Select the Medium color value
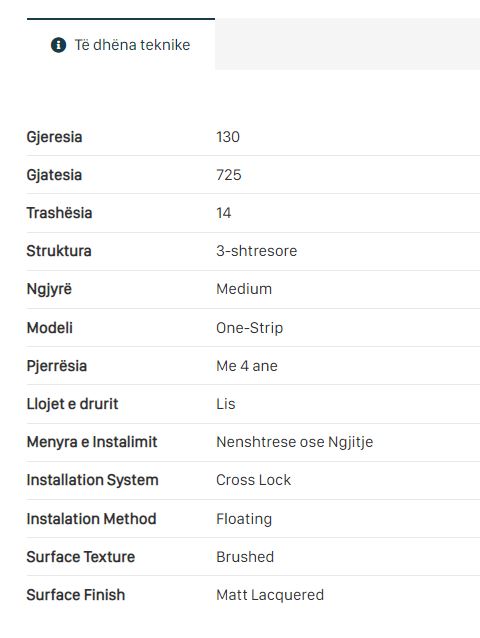Screen dimensions: 480x638 click(x=244, y=289)
